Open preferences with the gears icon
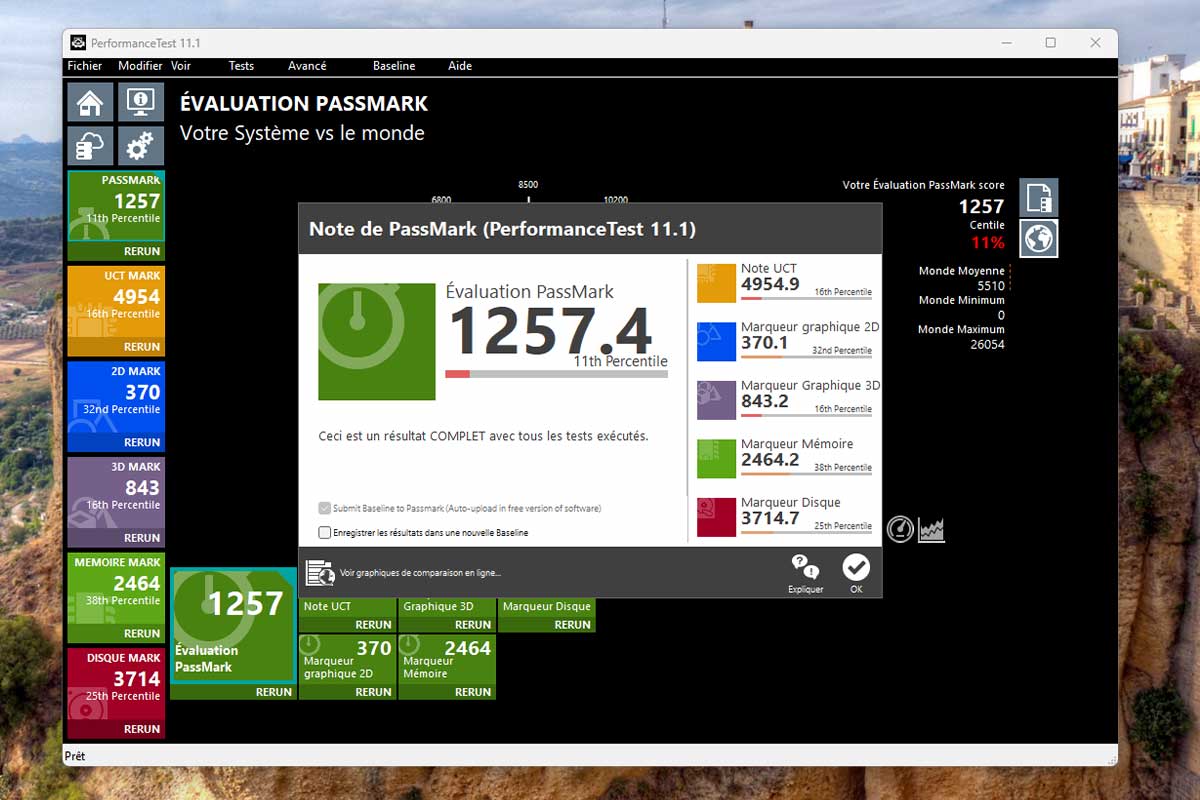 (141, 146)
